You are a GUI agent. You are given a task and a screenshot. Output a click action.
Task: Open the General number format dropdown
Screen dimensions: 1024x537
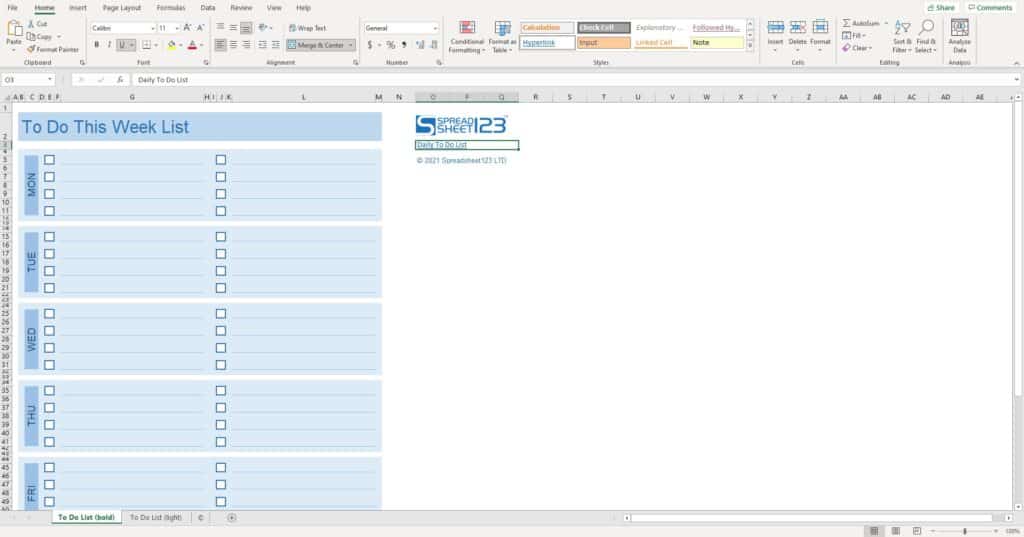click(x=435, y=28)
